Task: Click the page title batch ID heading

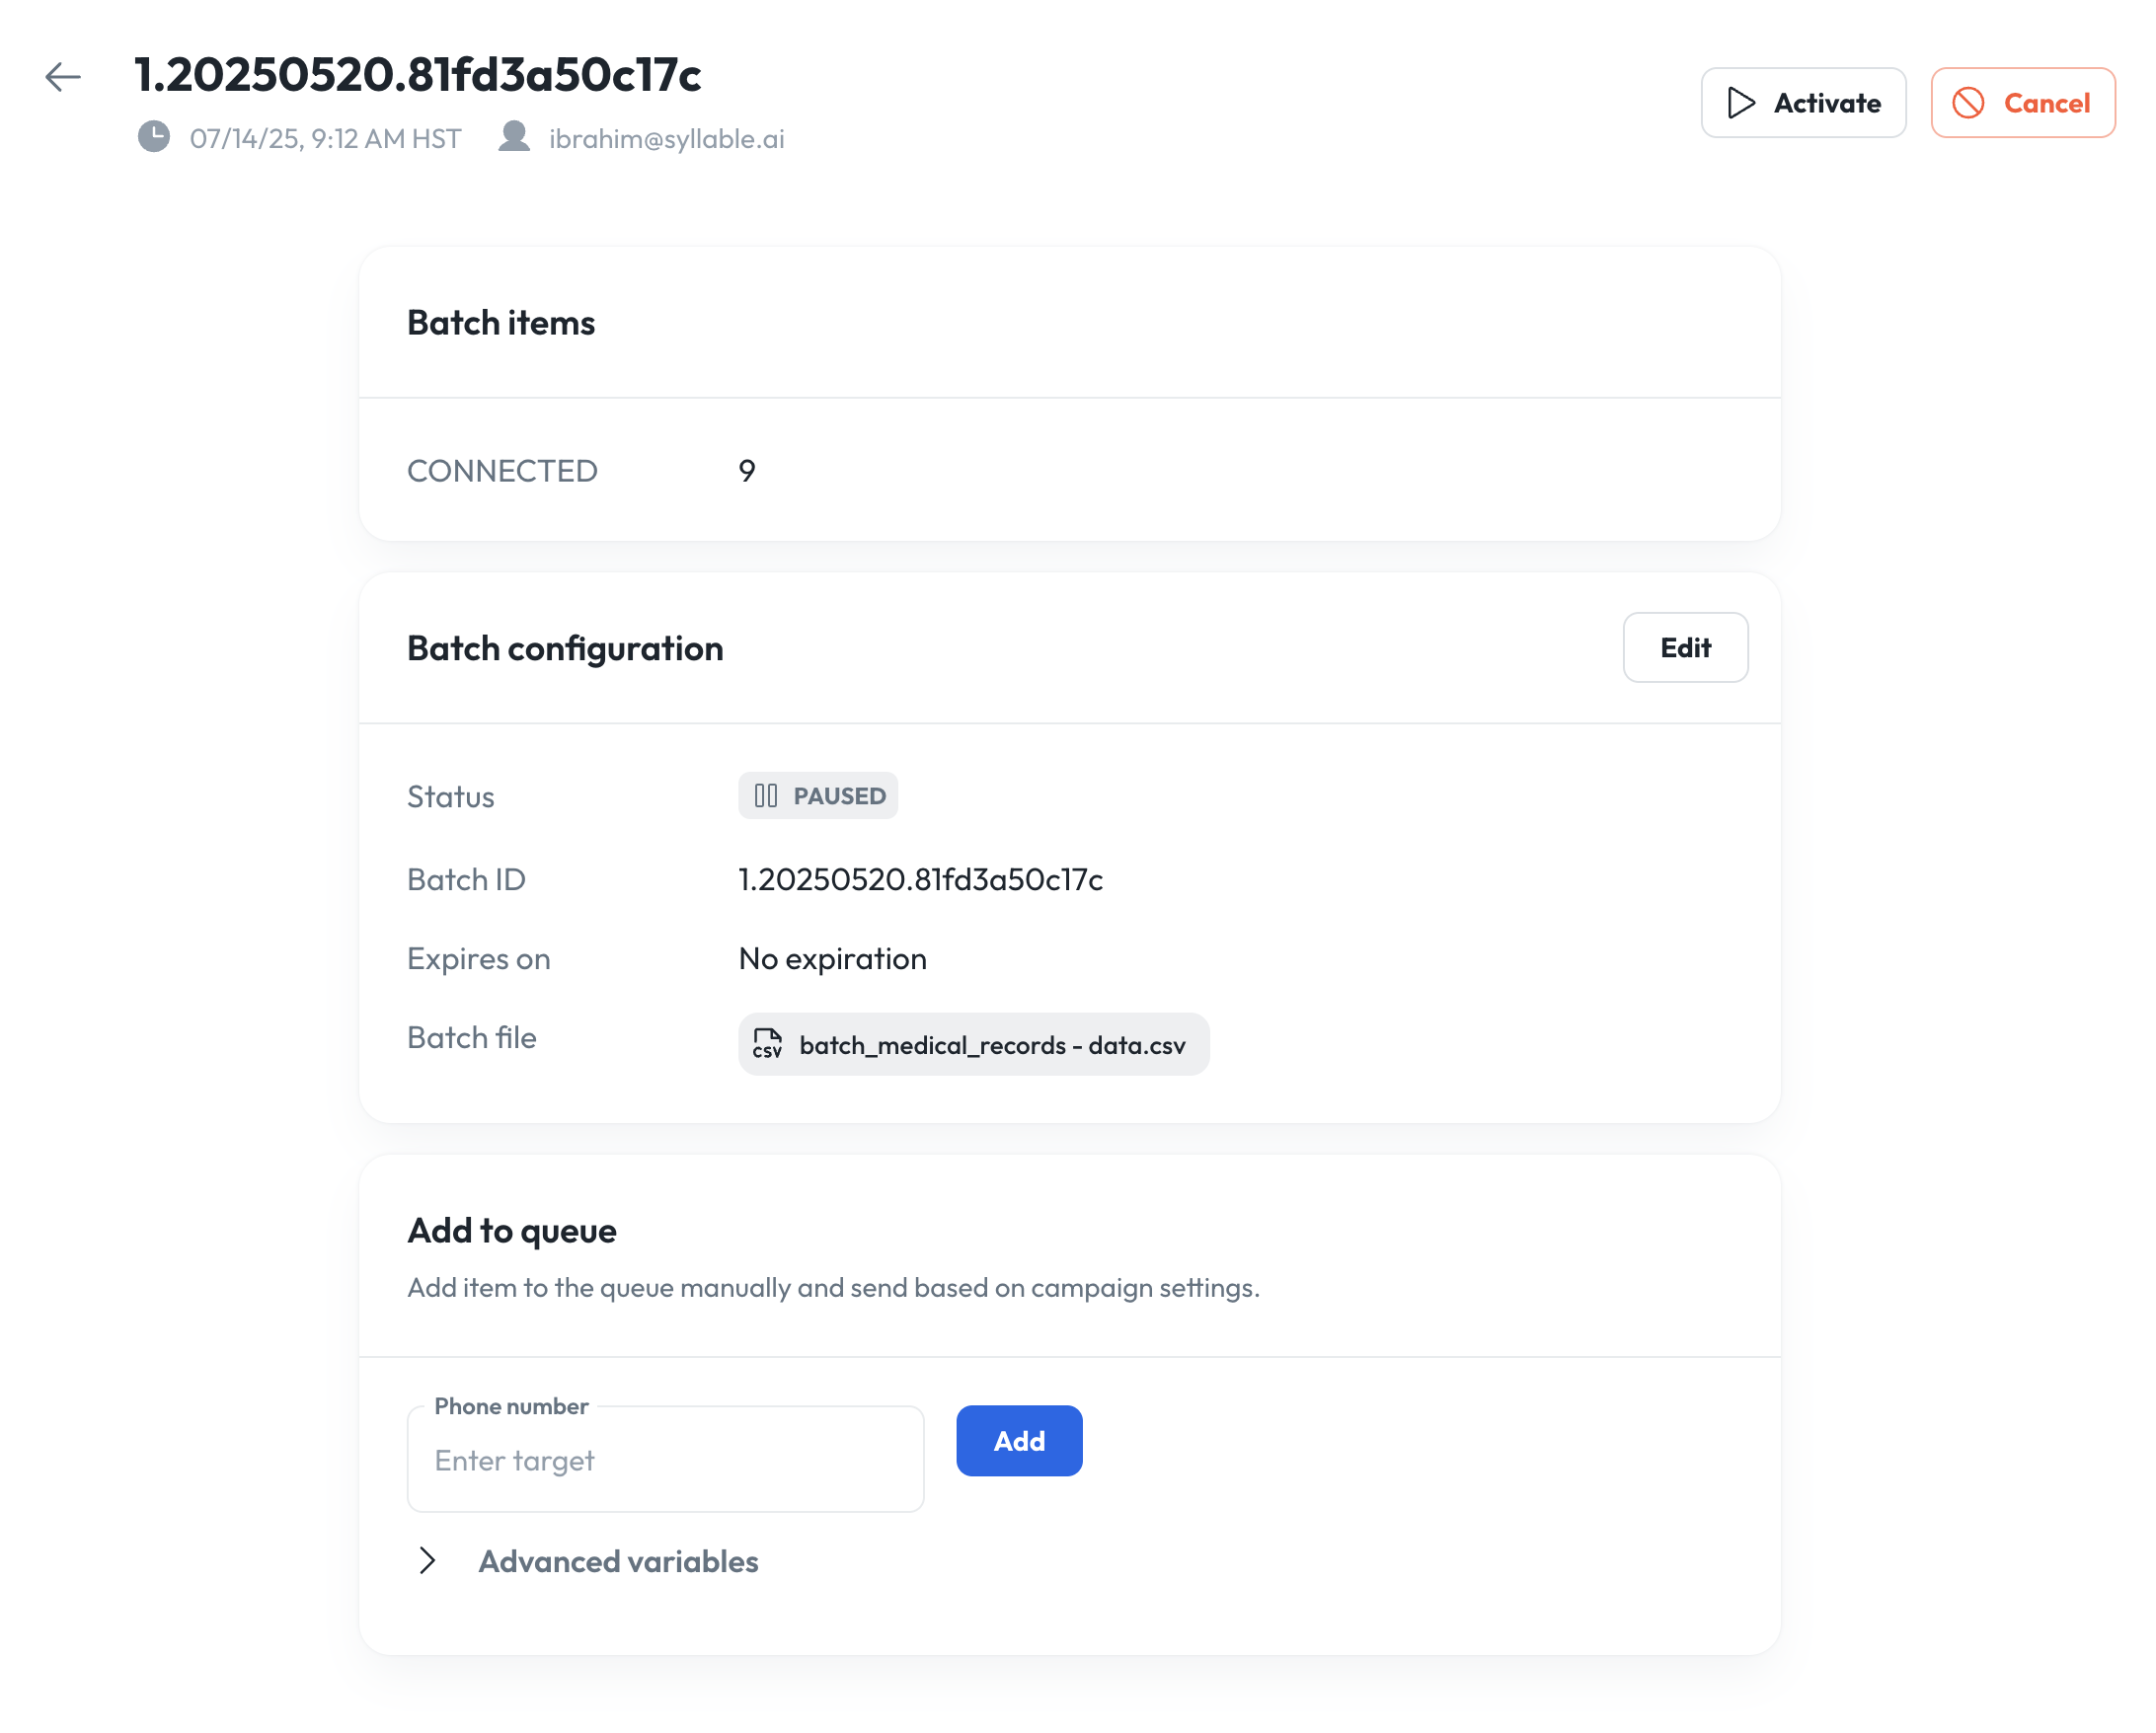Action: pyautogui.click(x=418, y=75)
